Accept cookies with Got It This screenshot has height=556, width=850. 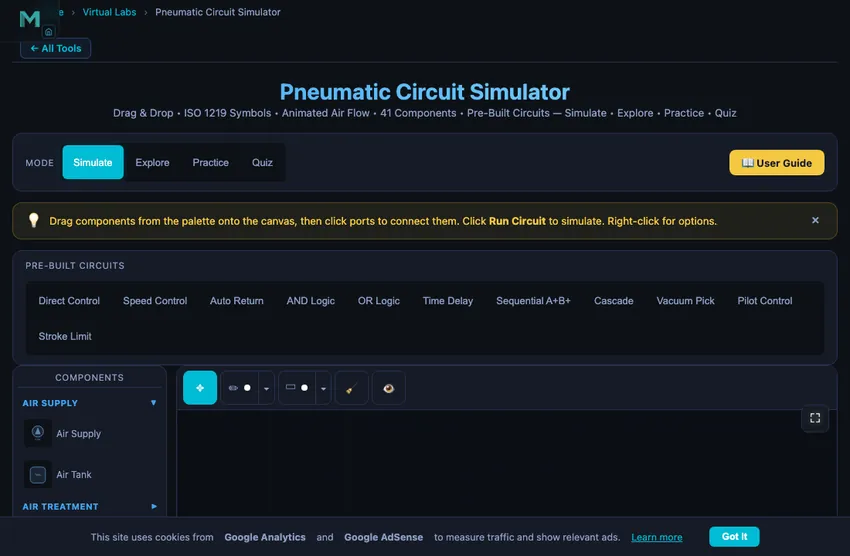734,536
